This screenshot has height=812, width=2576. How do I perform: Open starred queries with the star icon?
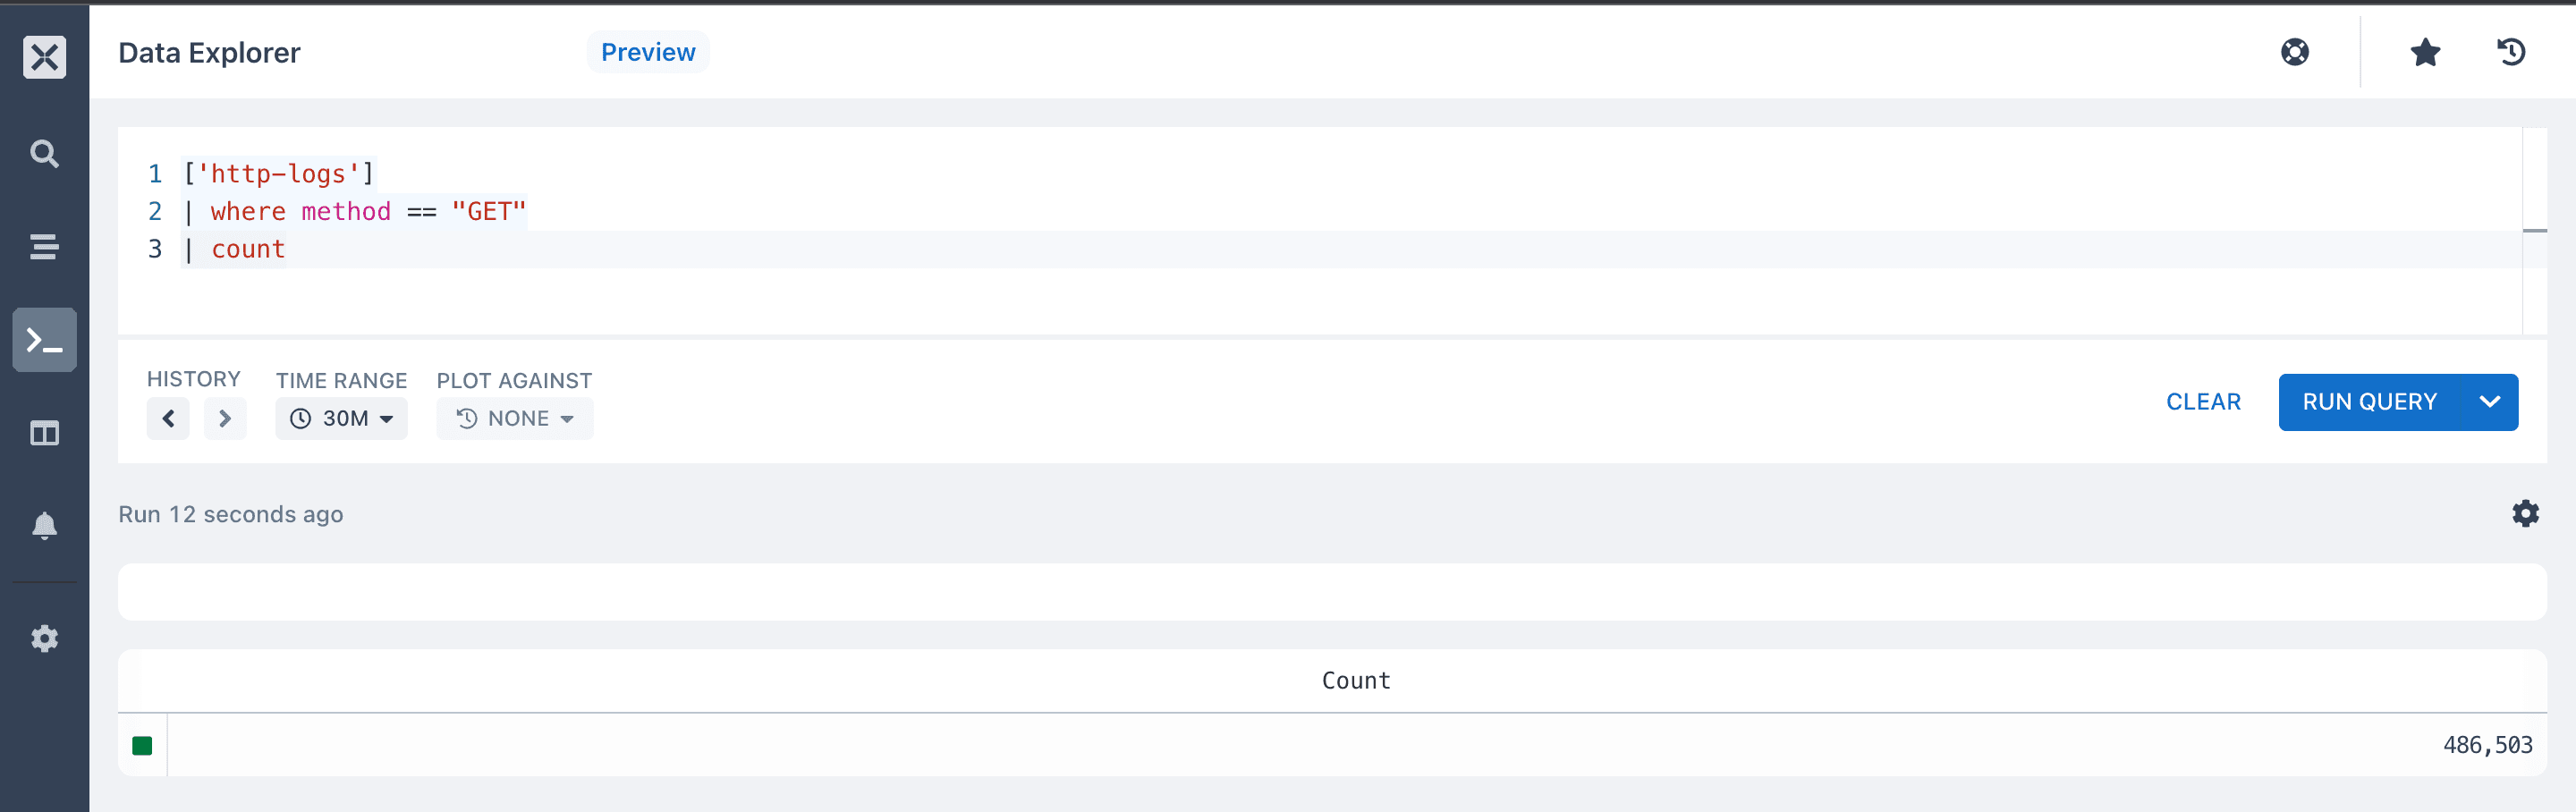tap(2425, 52)
